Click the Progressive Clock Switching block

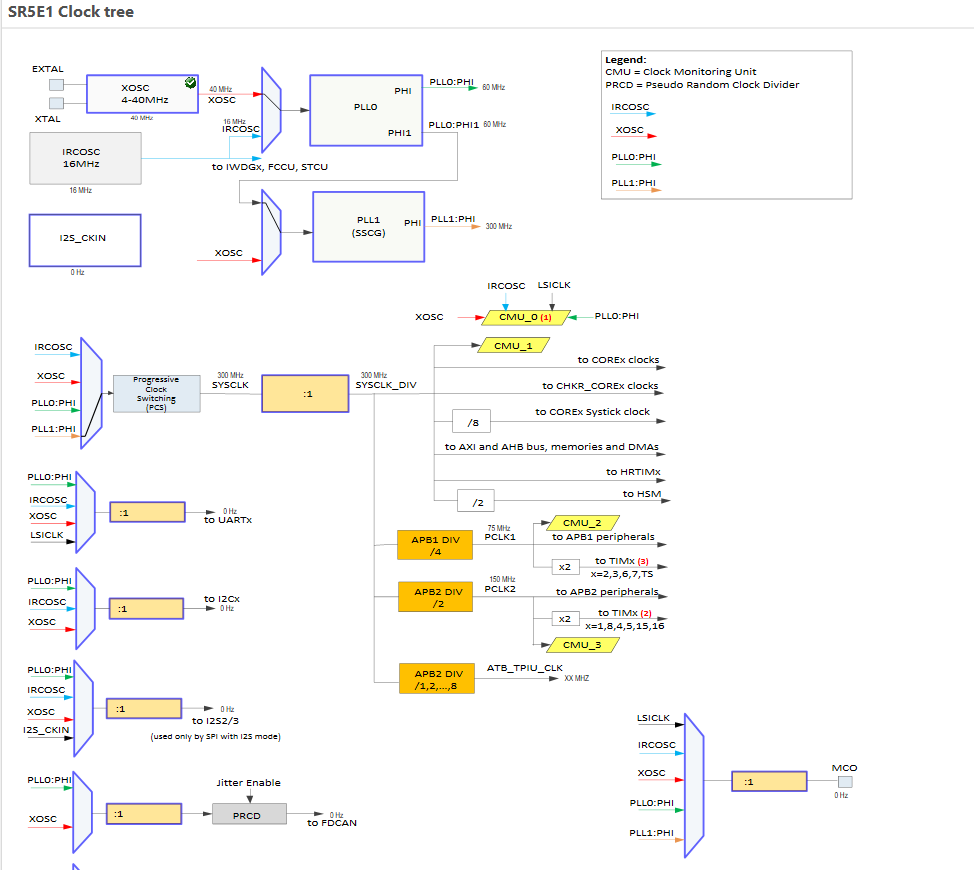pos(157,394)
